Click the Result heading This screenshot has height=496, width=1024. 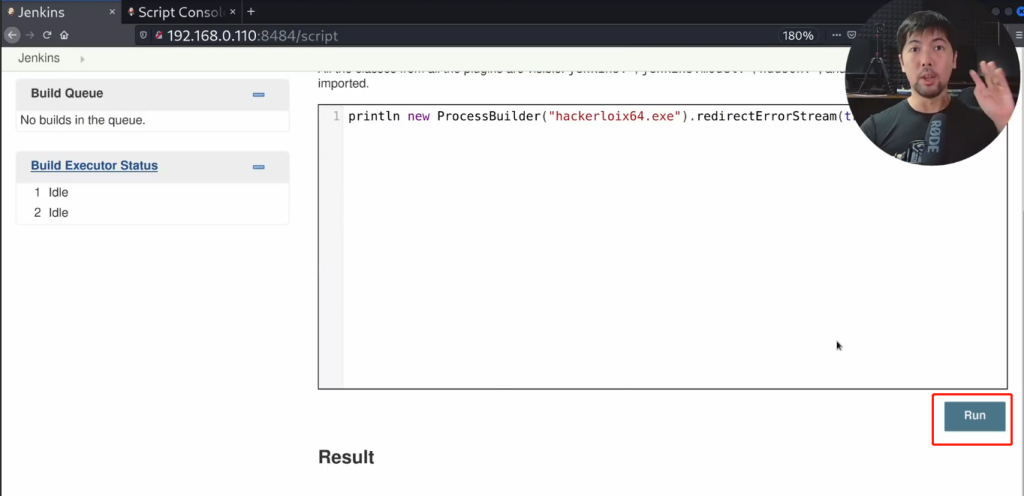(346, 457)
